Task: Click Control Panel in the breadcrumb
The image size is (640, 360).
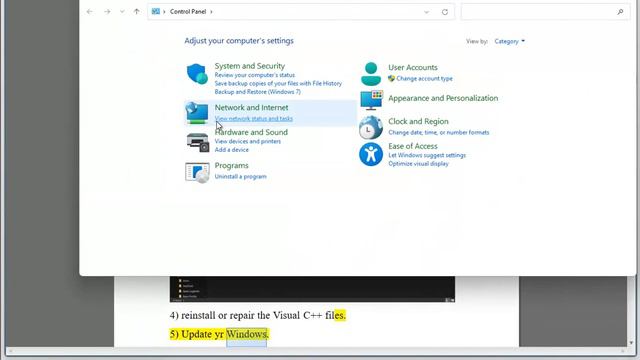Action: [188, 12]
